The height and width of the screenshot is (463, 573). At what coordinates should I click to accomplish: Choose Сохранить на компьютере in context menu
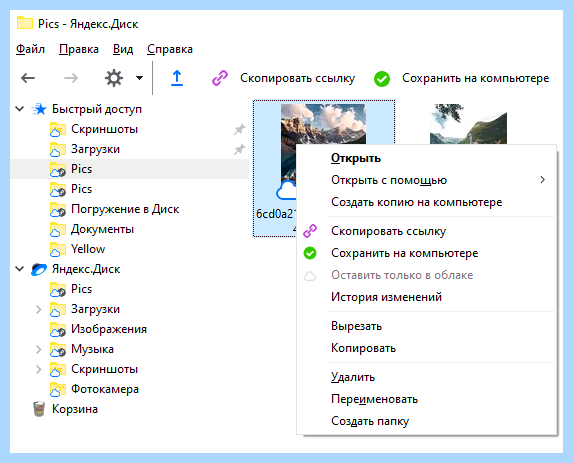[x=405, y=253]
